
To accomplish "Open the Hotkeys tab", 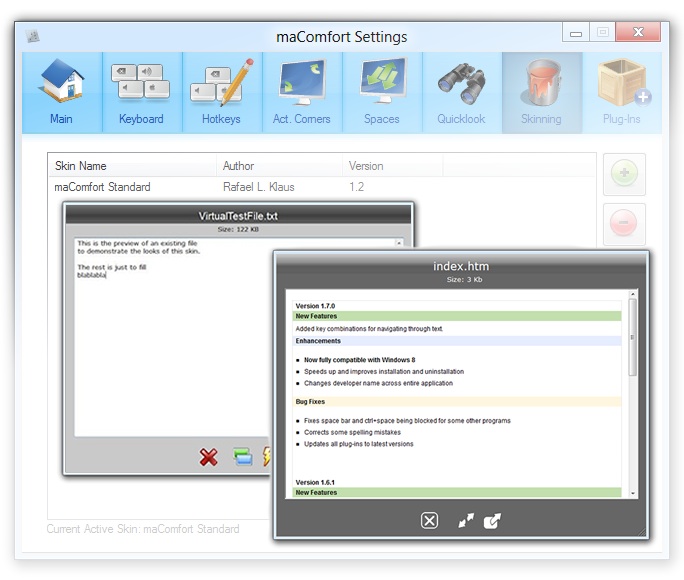I will click(x=222, y=92).
